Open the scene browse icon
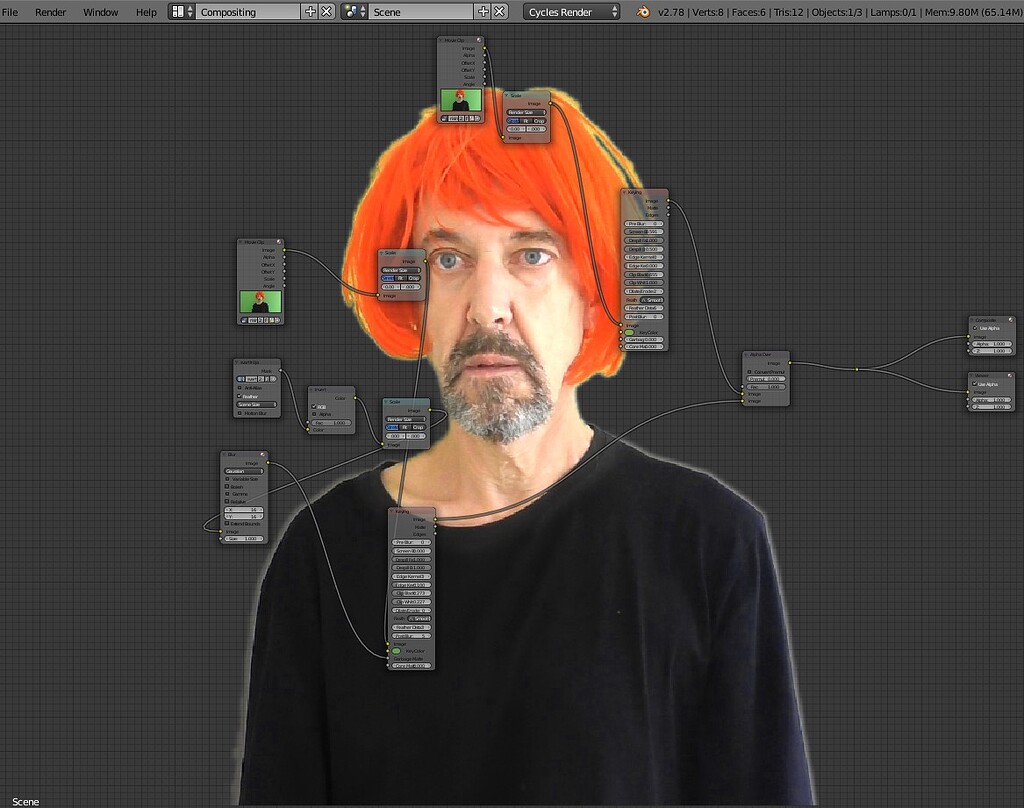Screen dimensions: 1024x808 [x=355, y=12]
